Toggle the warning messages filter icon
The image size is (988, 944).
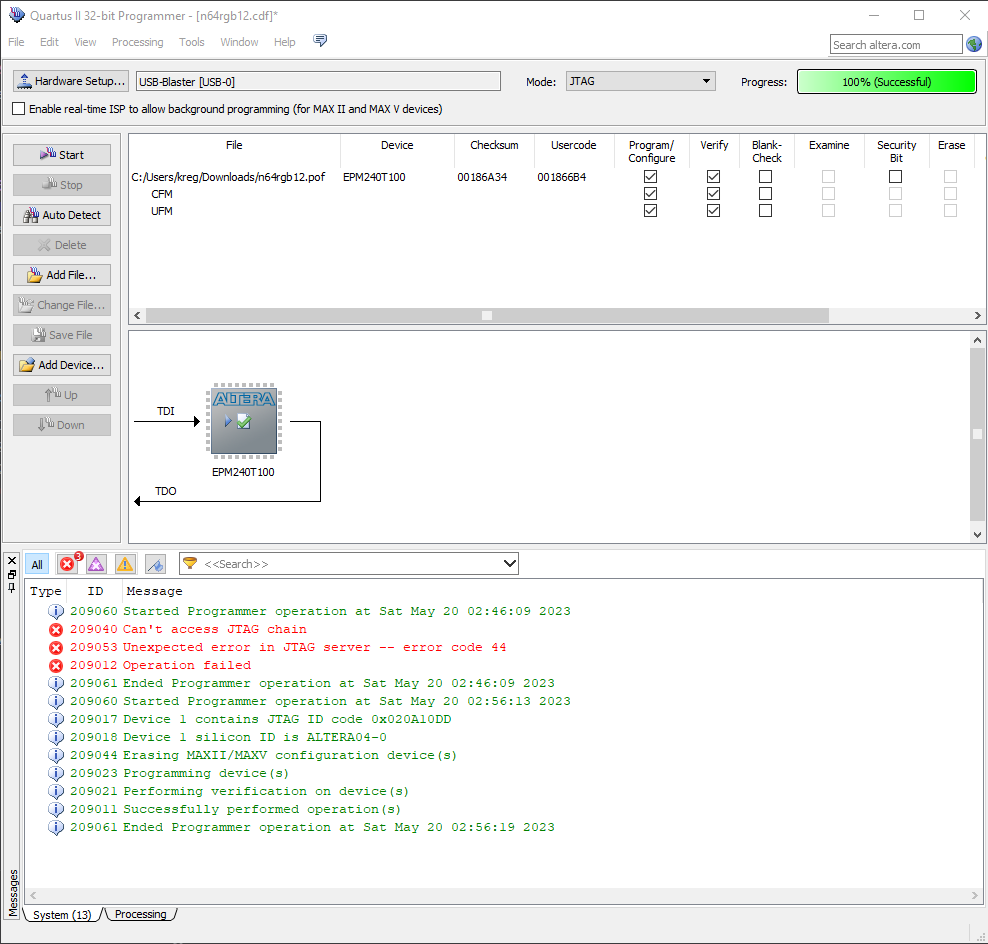click(x=125, y=564)
